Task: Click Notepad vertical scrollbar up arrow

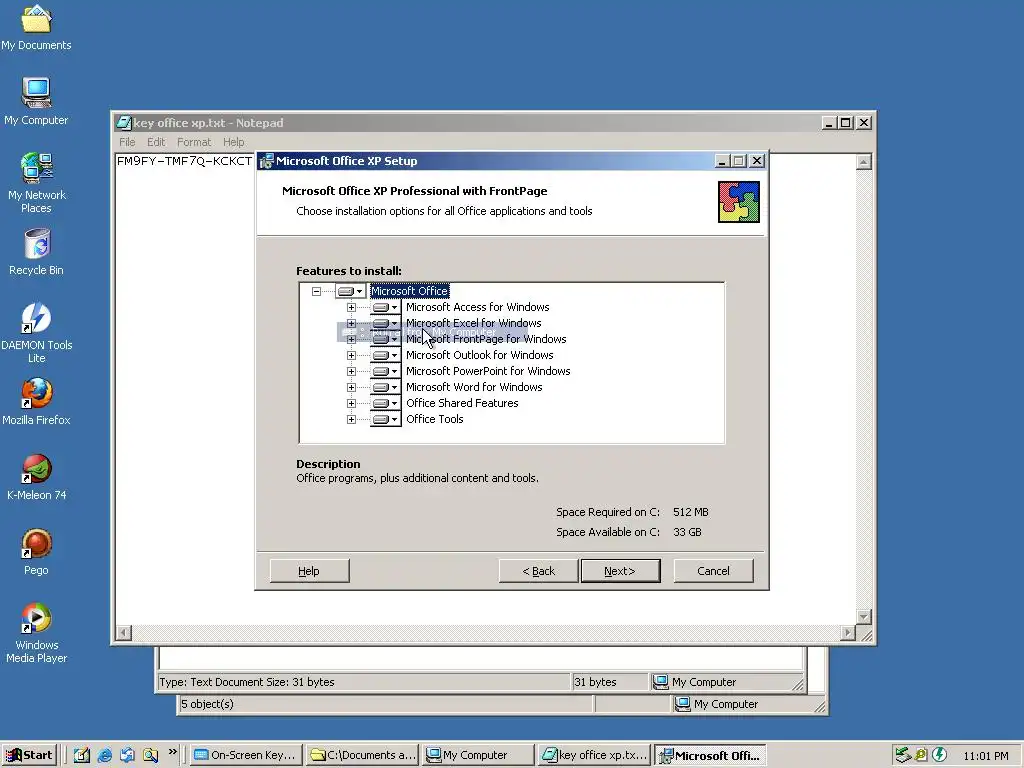Action: 864,162
